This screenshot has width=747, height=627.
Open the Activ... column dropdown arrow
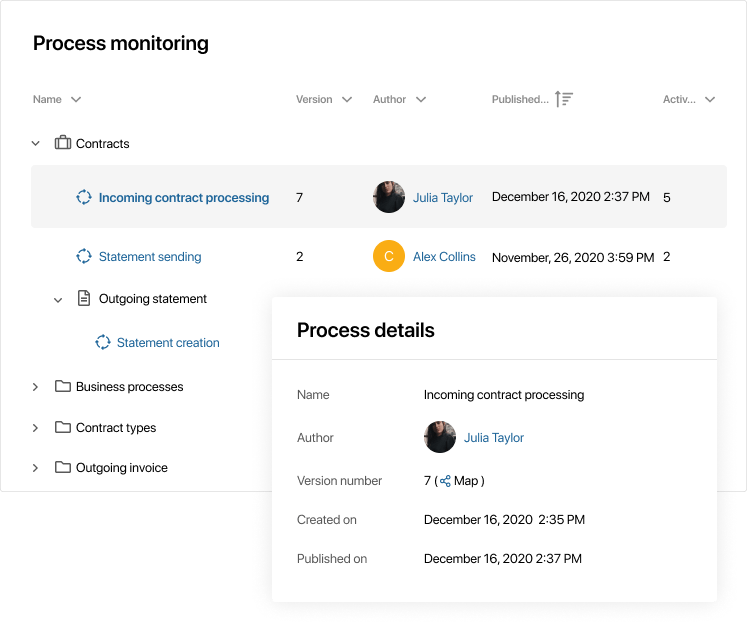click(710, 99)
